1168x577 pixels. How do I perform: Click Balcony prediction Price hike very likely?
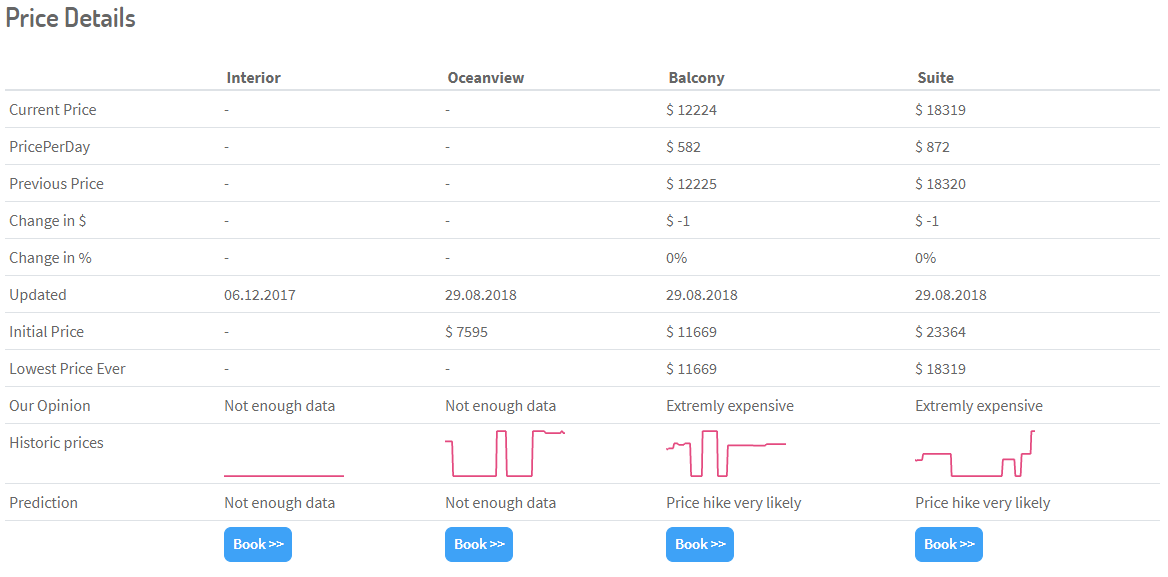coord(734,503)
